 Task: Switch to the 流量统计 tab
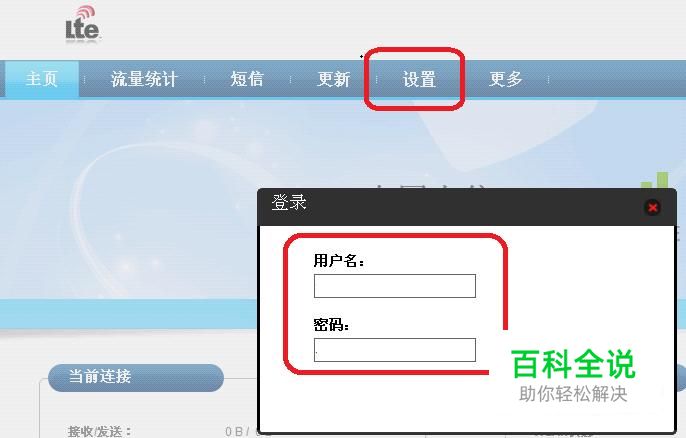(144, 79)
